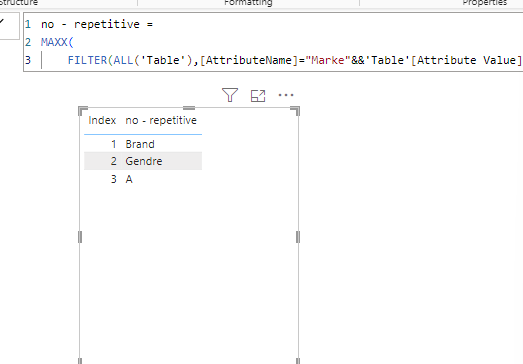The image size is (523, 364).
Task: Click the MAXX function in the formula
Action: pos(54,42)
